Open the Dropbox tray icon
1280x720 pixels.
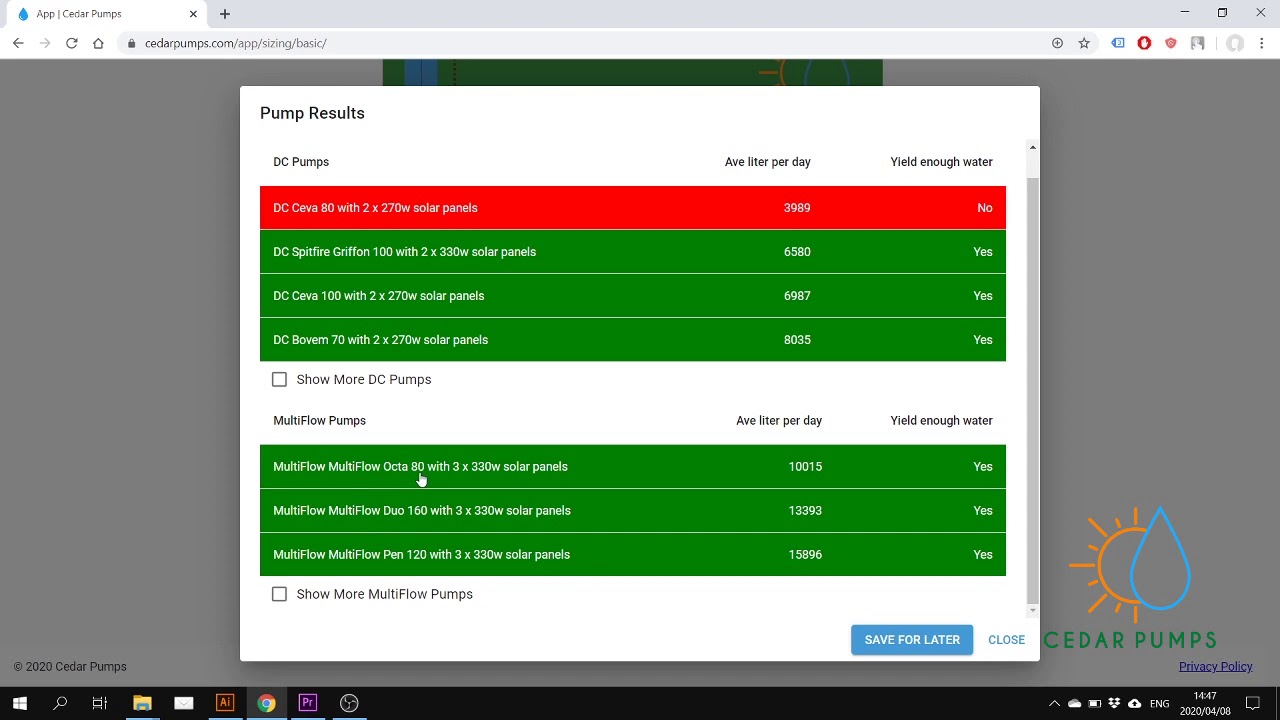[x=1114, y=704]
